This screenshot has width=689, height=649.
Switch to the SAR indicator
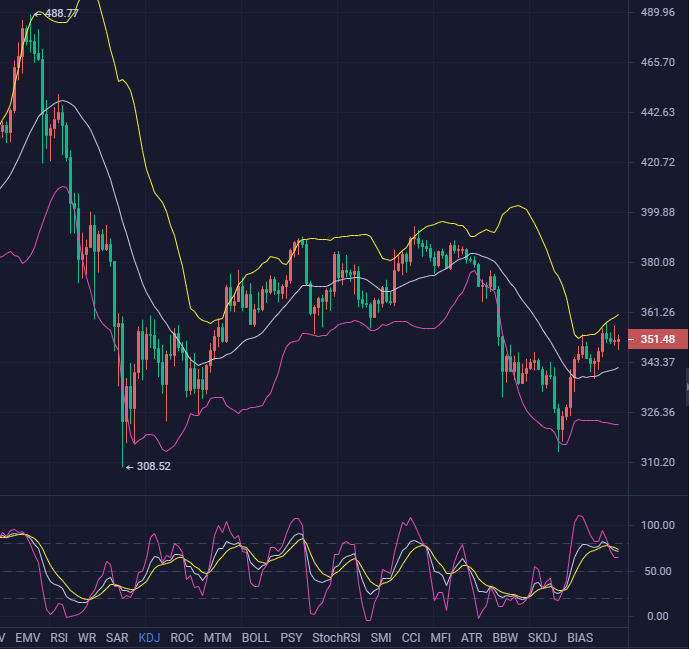coord(117,638)
